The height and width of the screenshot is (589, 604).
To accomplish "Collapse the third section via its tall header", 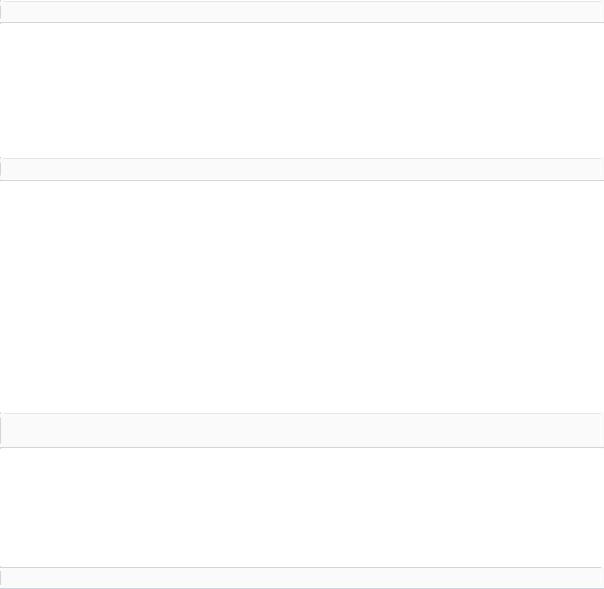I will click(x=302, y=430).
